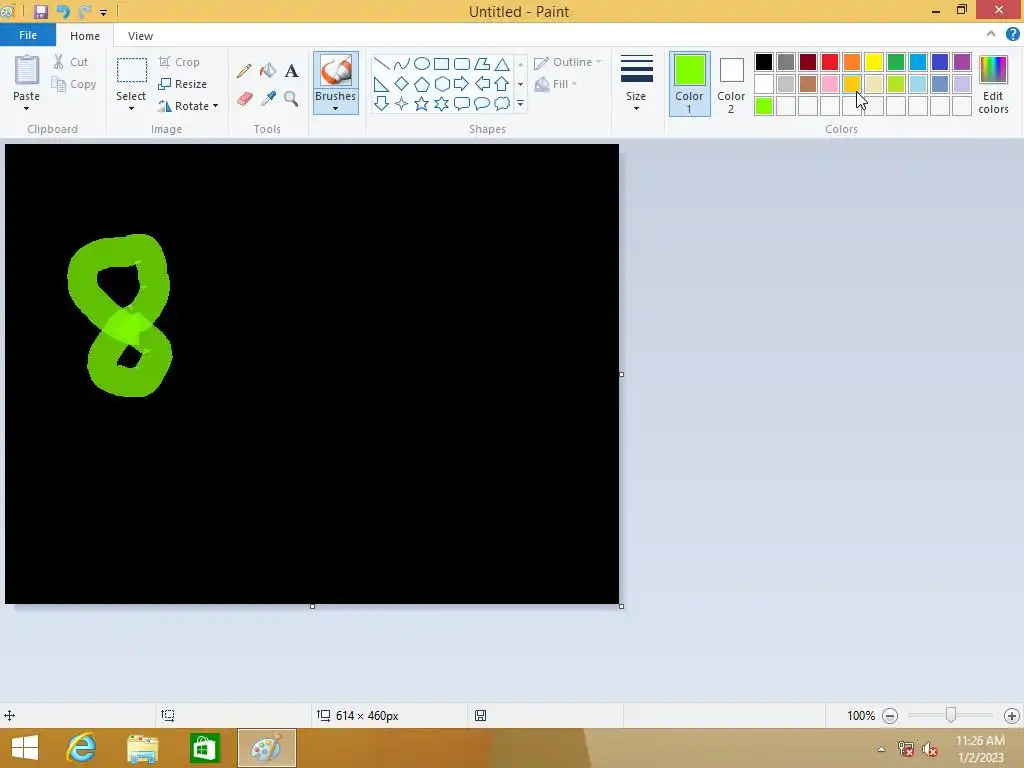1024x768 pixels.
Task: Click the Copy button
Action: (74, 84)
